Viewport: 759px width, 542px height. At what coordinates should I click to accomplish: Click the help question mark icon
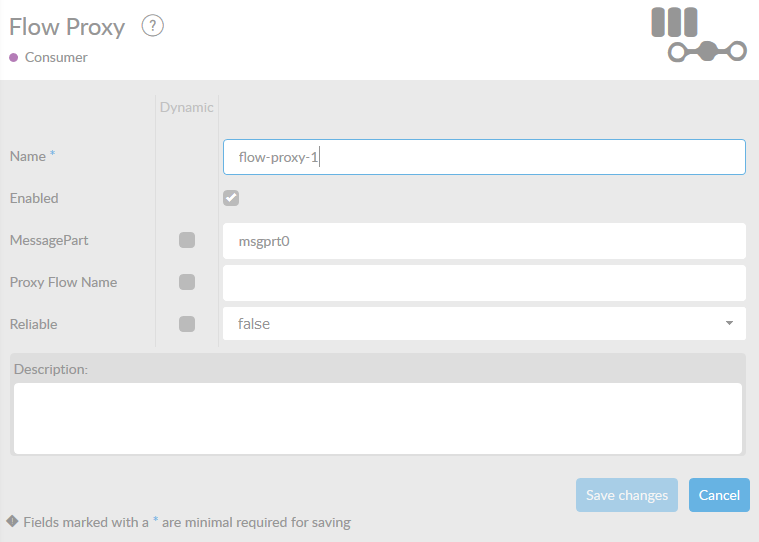[152, 26]
